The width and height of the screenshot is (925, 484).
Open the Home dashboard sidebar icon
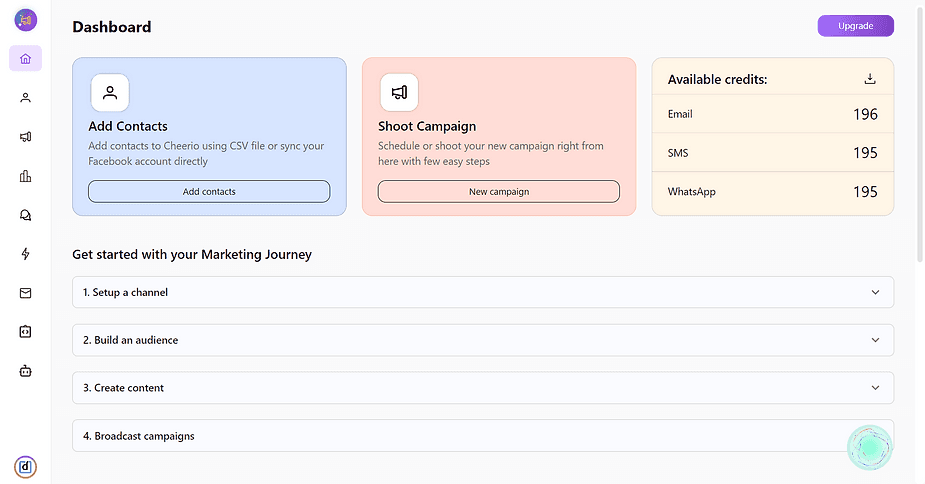click(25, 59)
